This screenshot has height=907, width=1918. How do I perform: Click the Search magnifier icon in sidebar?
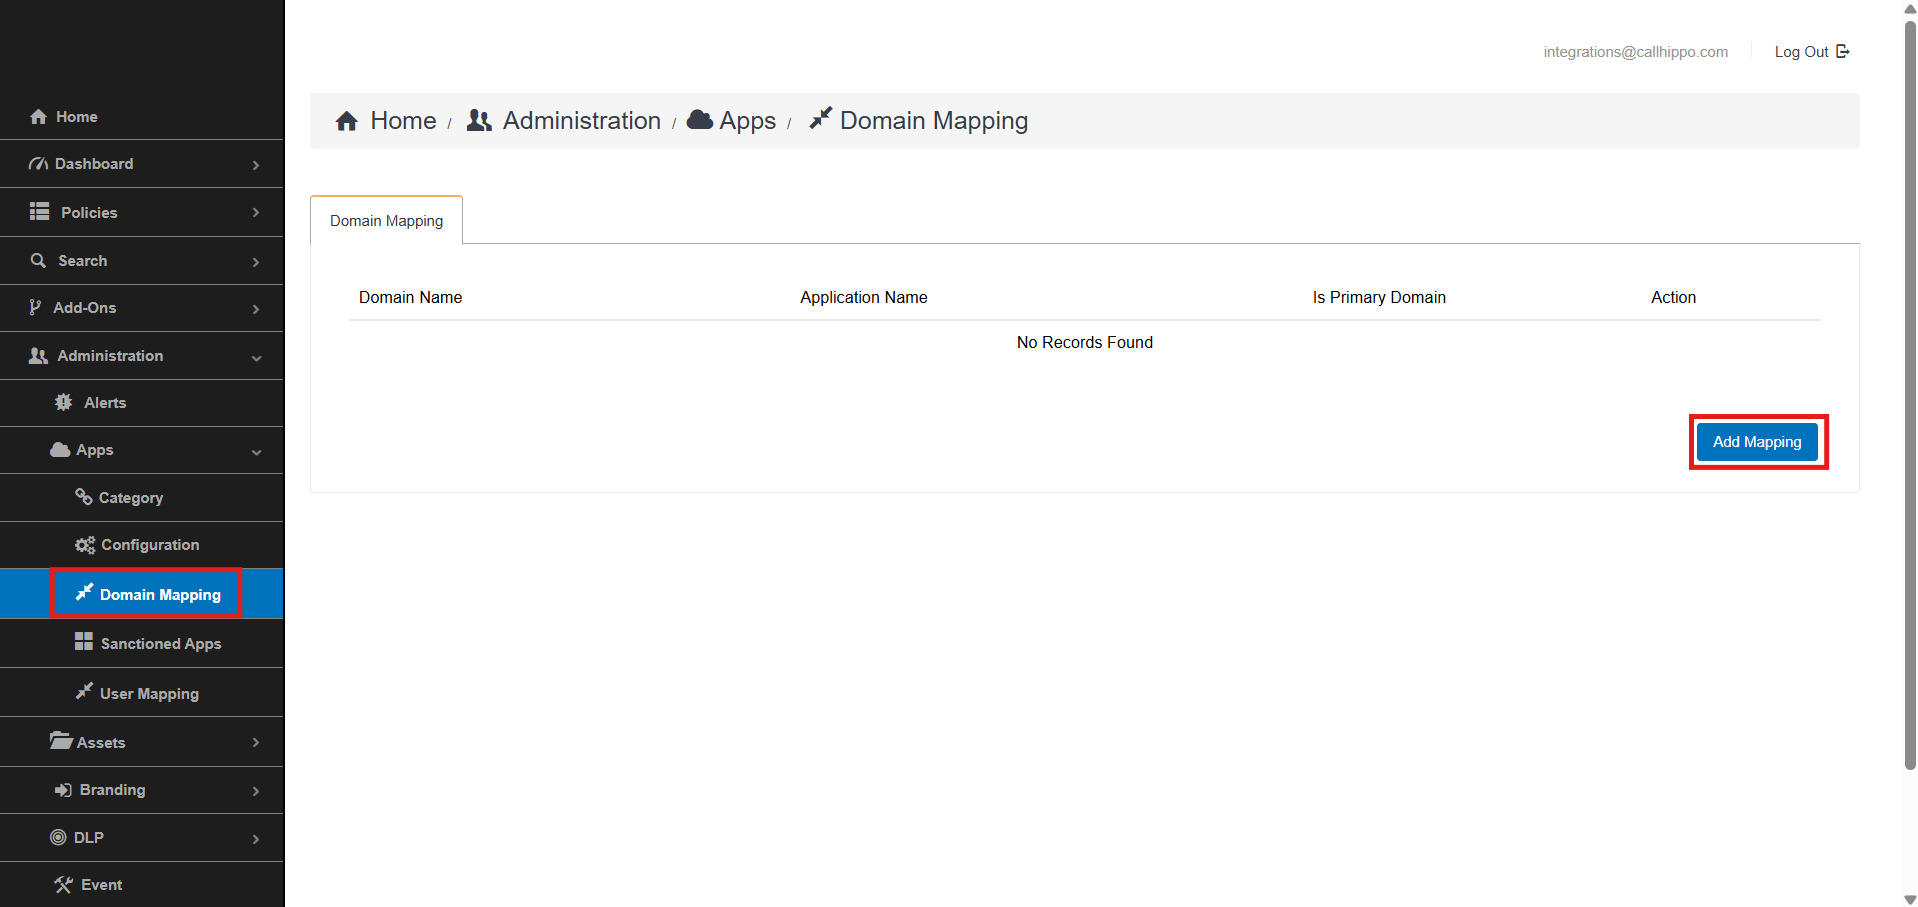coord(39,260)
